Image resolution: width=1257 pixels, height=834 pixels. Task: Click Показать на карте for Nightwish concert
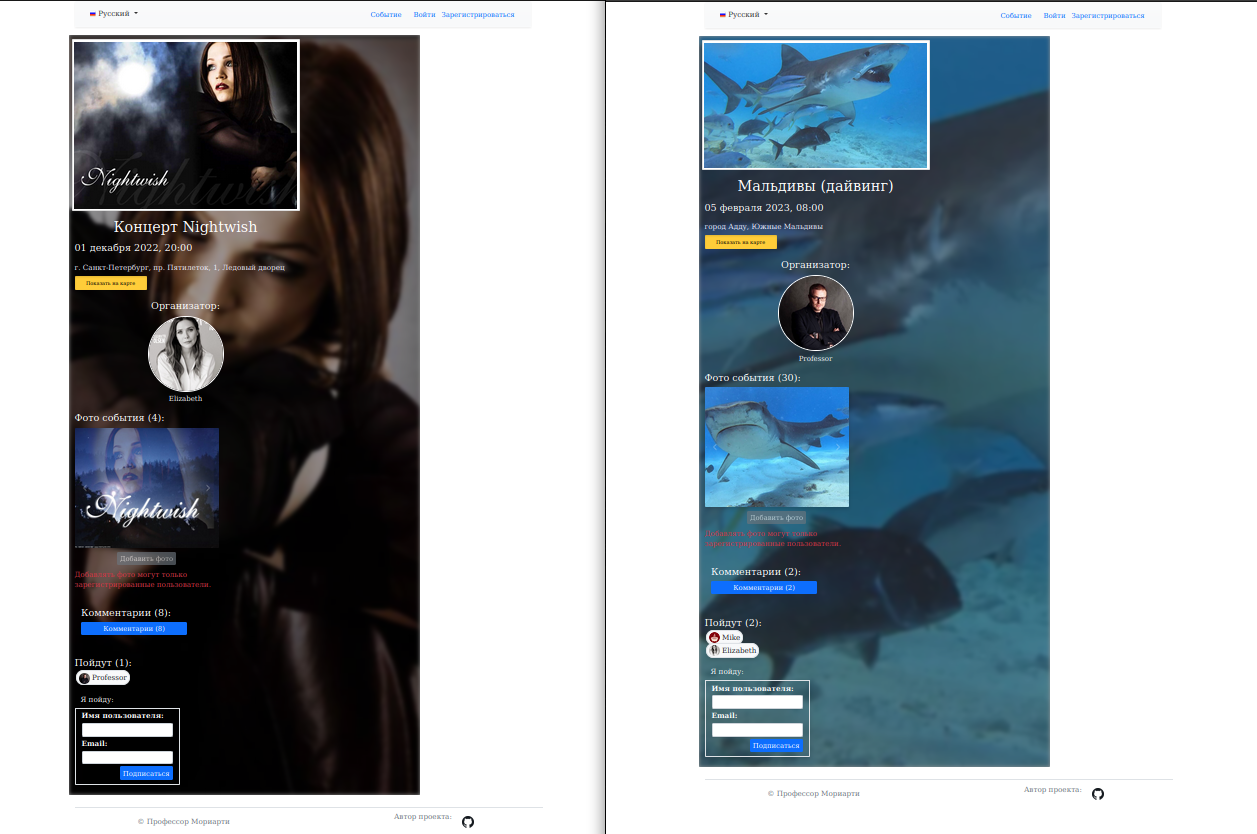pyautogui.click(x=111, y=283)
